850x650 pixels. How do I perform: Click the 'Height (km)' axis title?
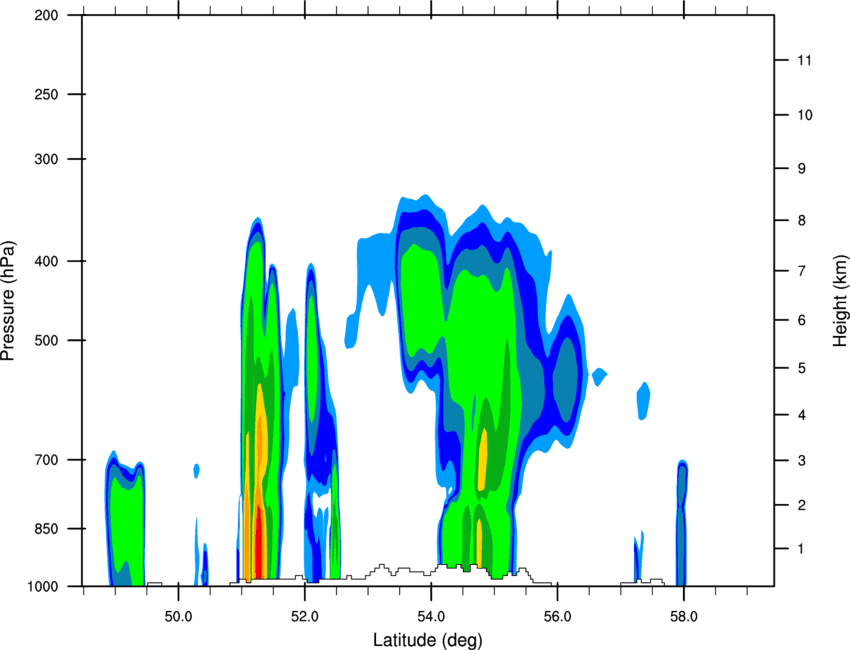point(840,300)
